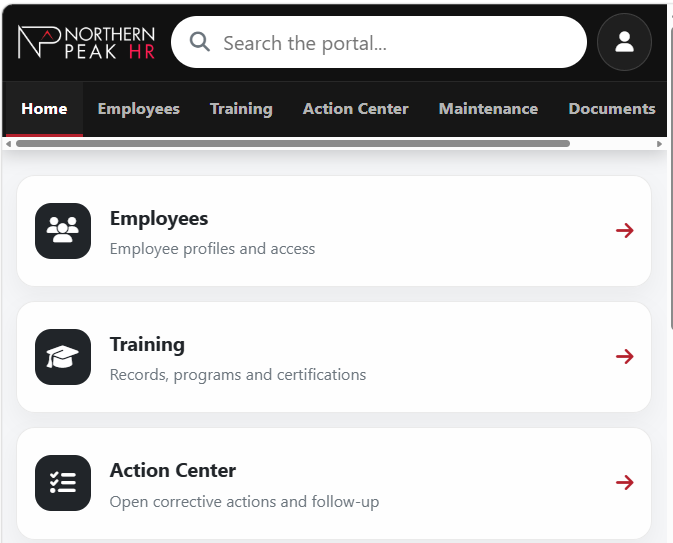Click the nav scrollbar left arrow
Viewport: 673px width, 543px height.
coord(9,144)
